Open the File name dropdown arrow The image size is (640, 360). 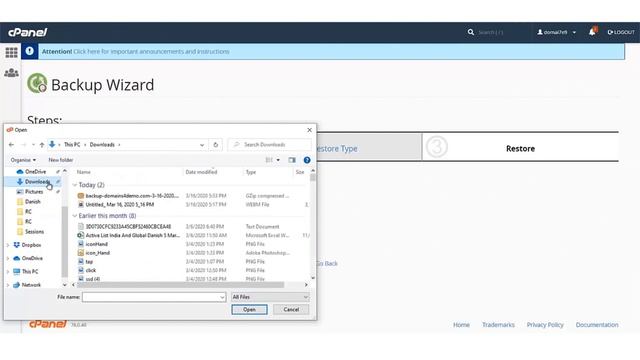(222, 297)
